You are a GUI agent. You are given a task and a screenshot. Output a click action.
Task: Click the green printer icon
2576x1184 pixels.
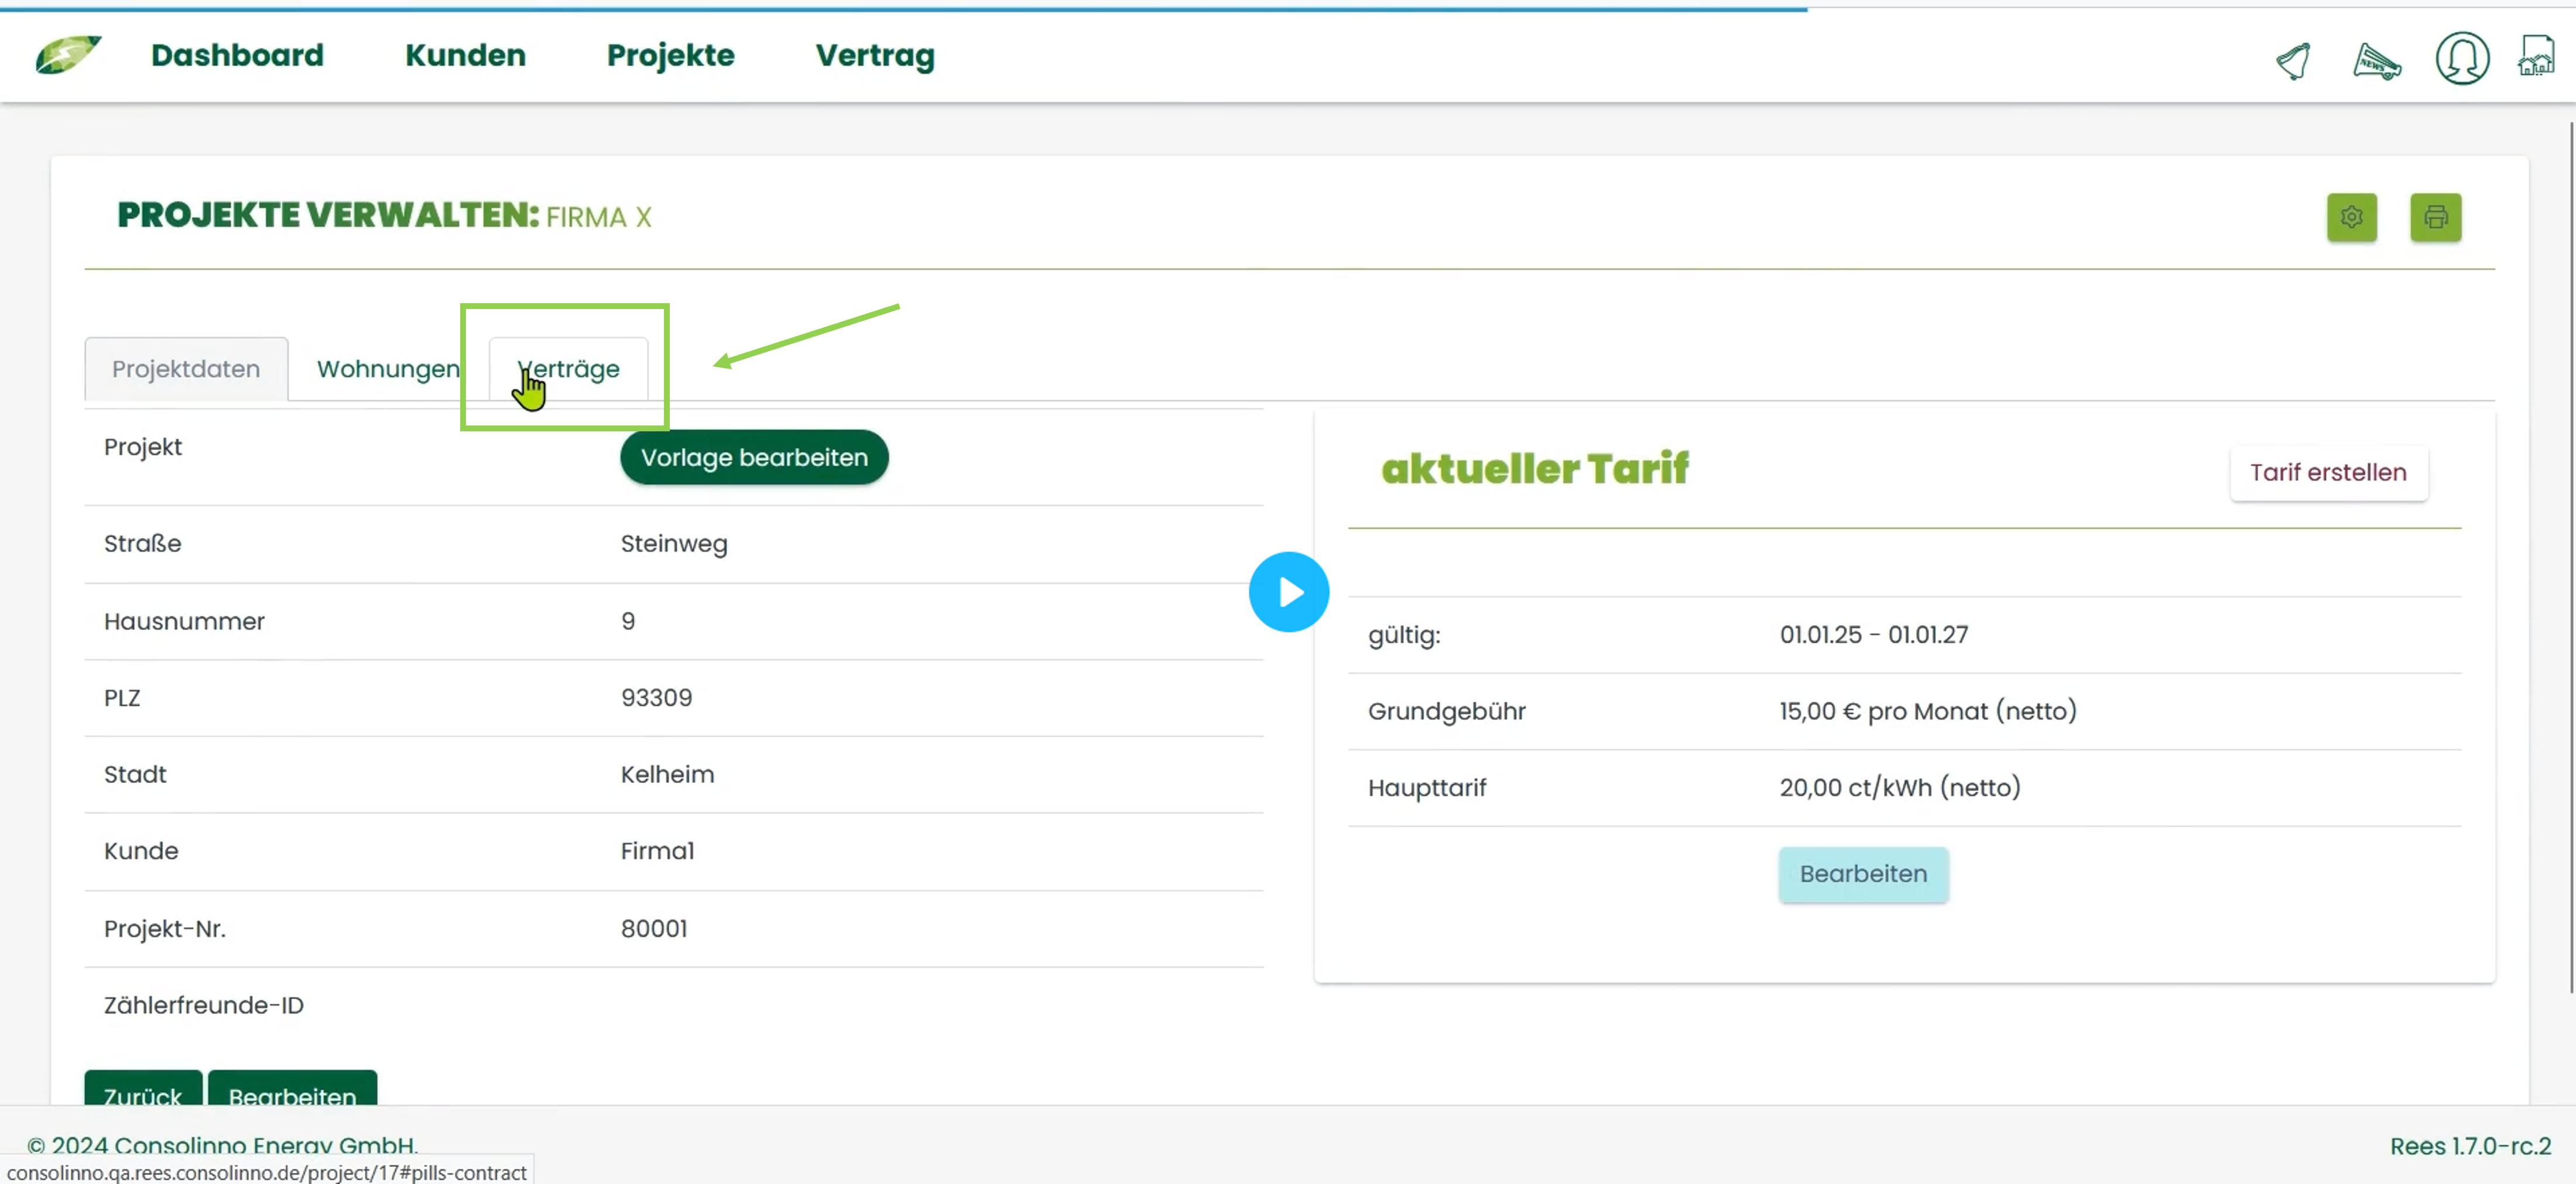2436,217
